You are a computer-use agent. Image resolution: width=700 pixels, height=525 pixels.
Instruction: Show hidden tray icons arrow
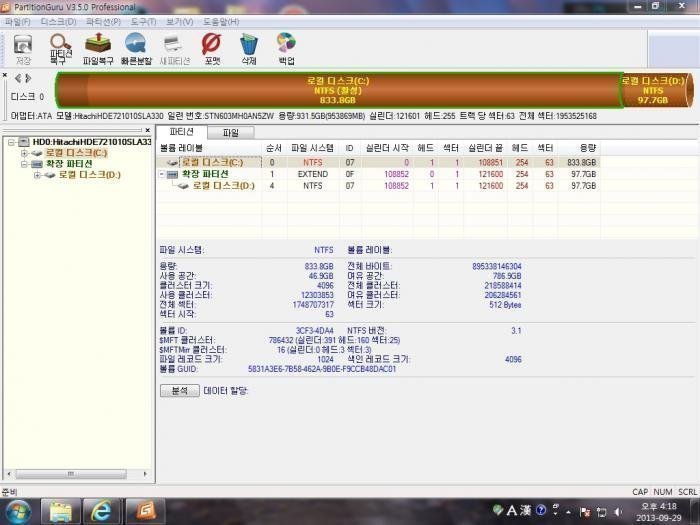click(568, 512)
